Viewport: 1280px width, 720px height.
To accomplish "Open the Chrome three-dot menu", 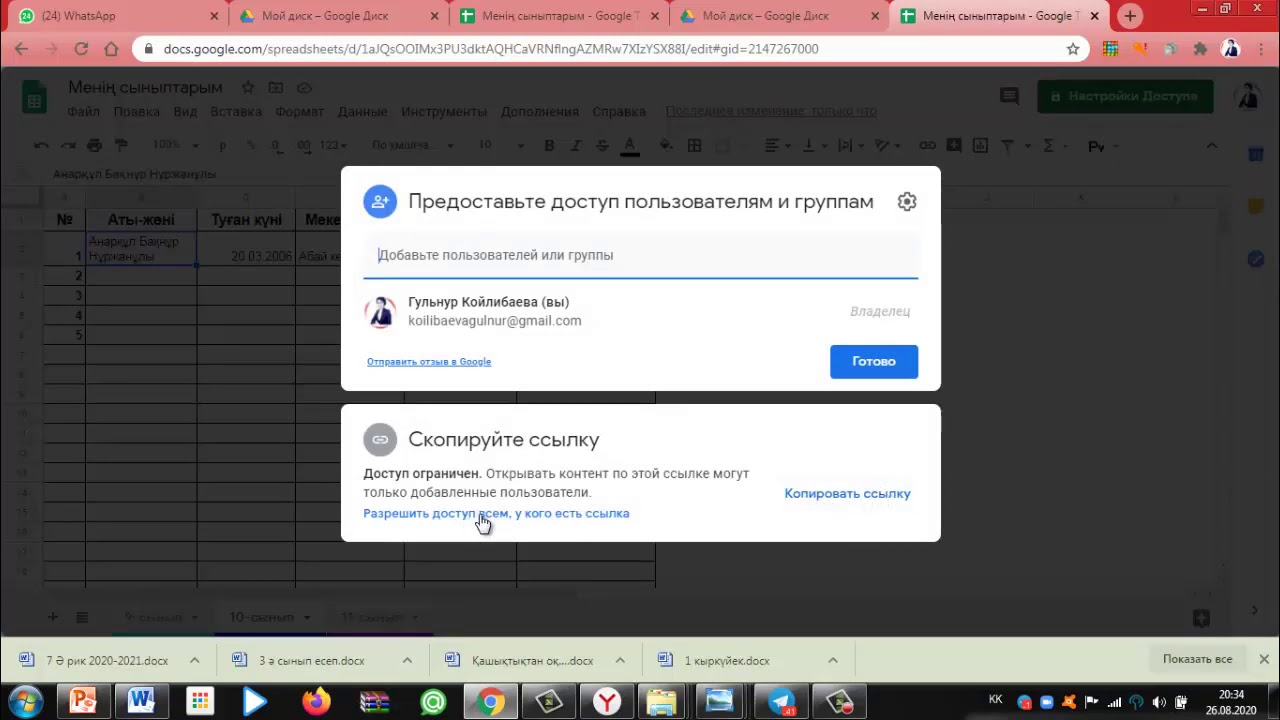I will pyautogui.click(x=1260, y=48).
